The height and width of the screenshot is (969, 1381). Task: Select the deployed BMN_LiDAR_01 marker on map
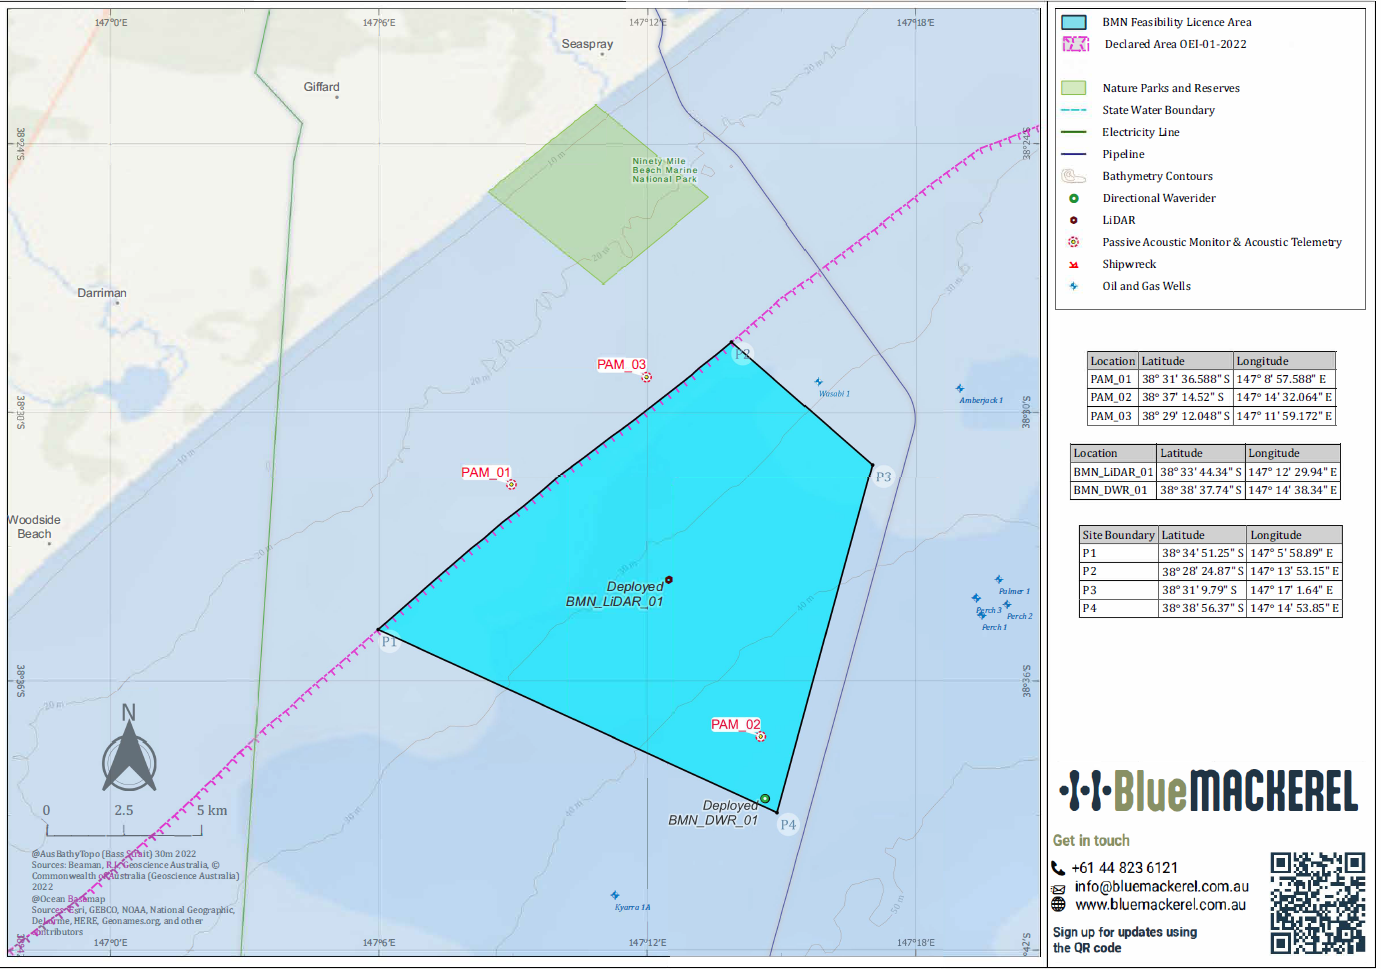point(669,580)
